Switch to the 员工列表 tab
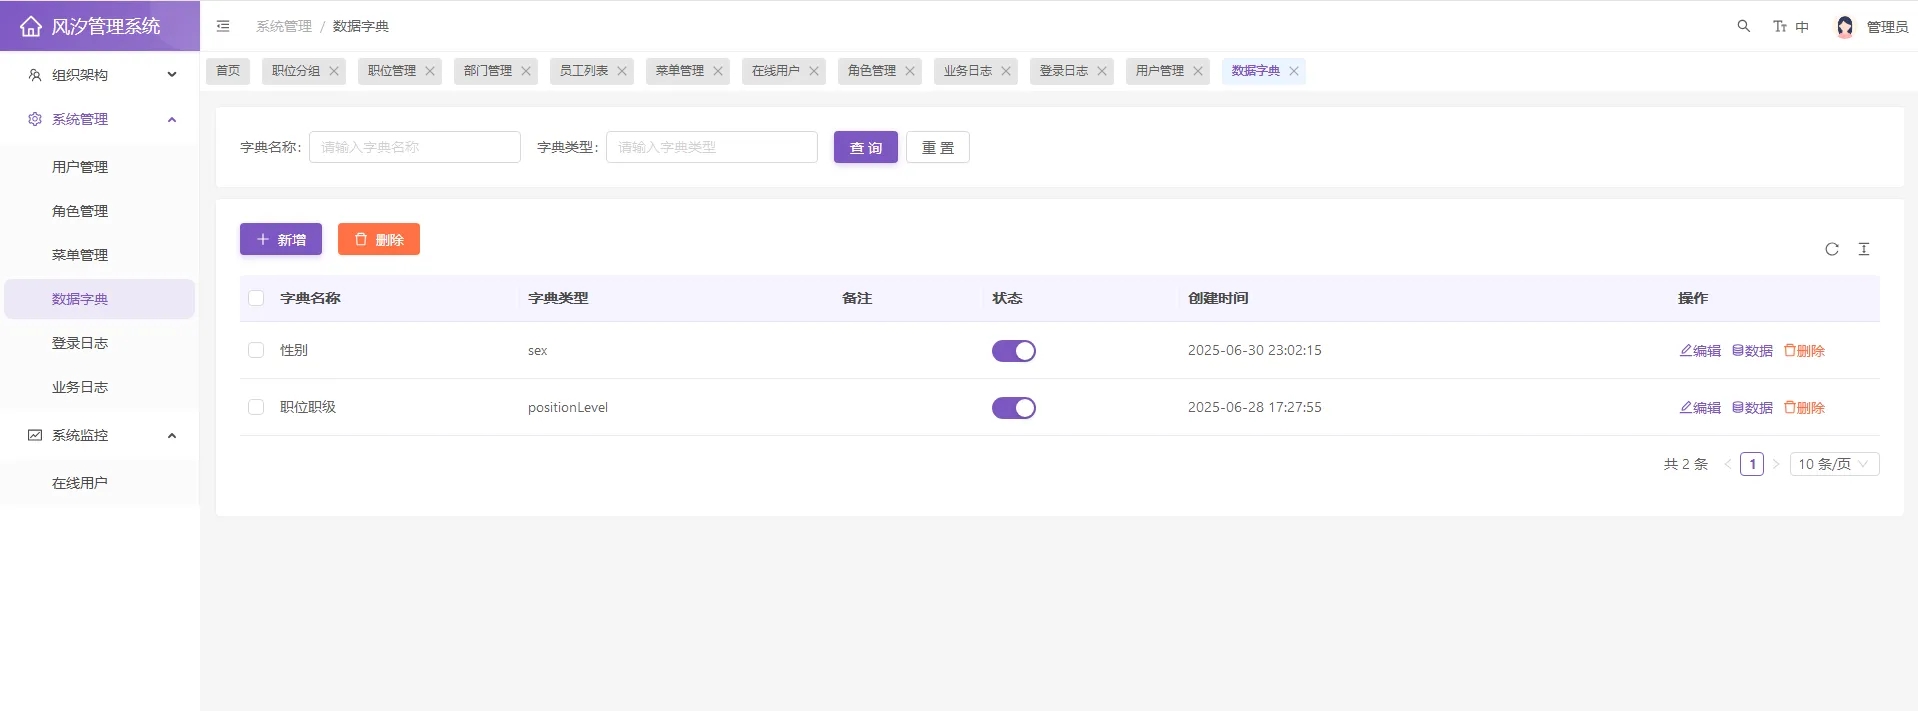 click(x=583, y=71)
